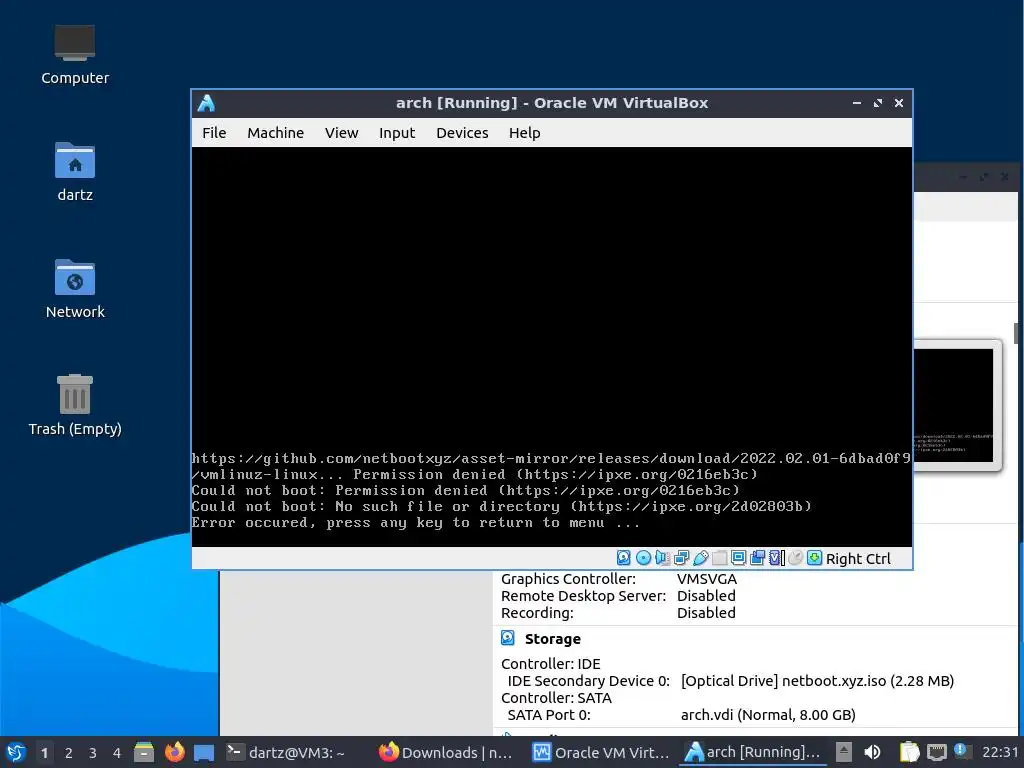The image size is (1024, 768).
Task: Click the Storage section icon in Manager
Action: tap(507, 638)
